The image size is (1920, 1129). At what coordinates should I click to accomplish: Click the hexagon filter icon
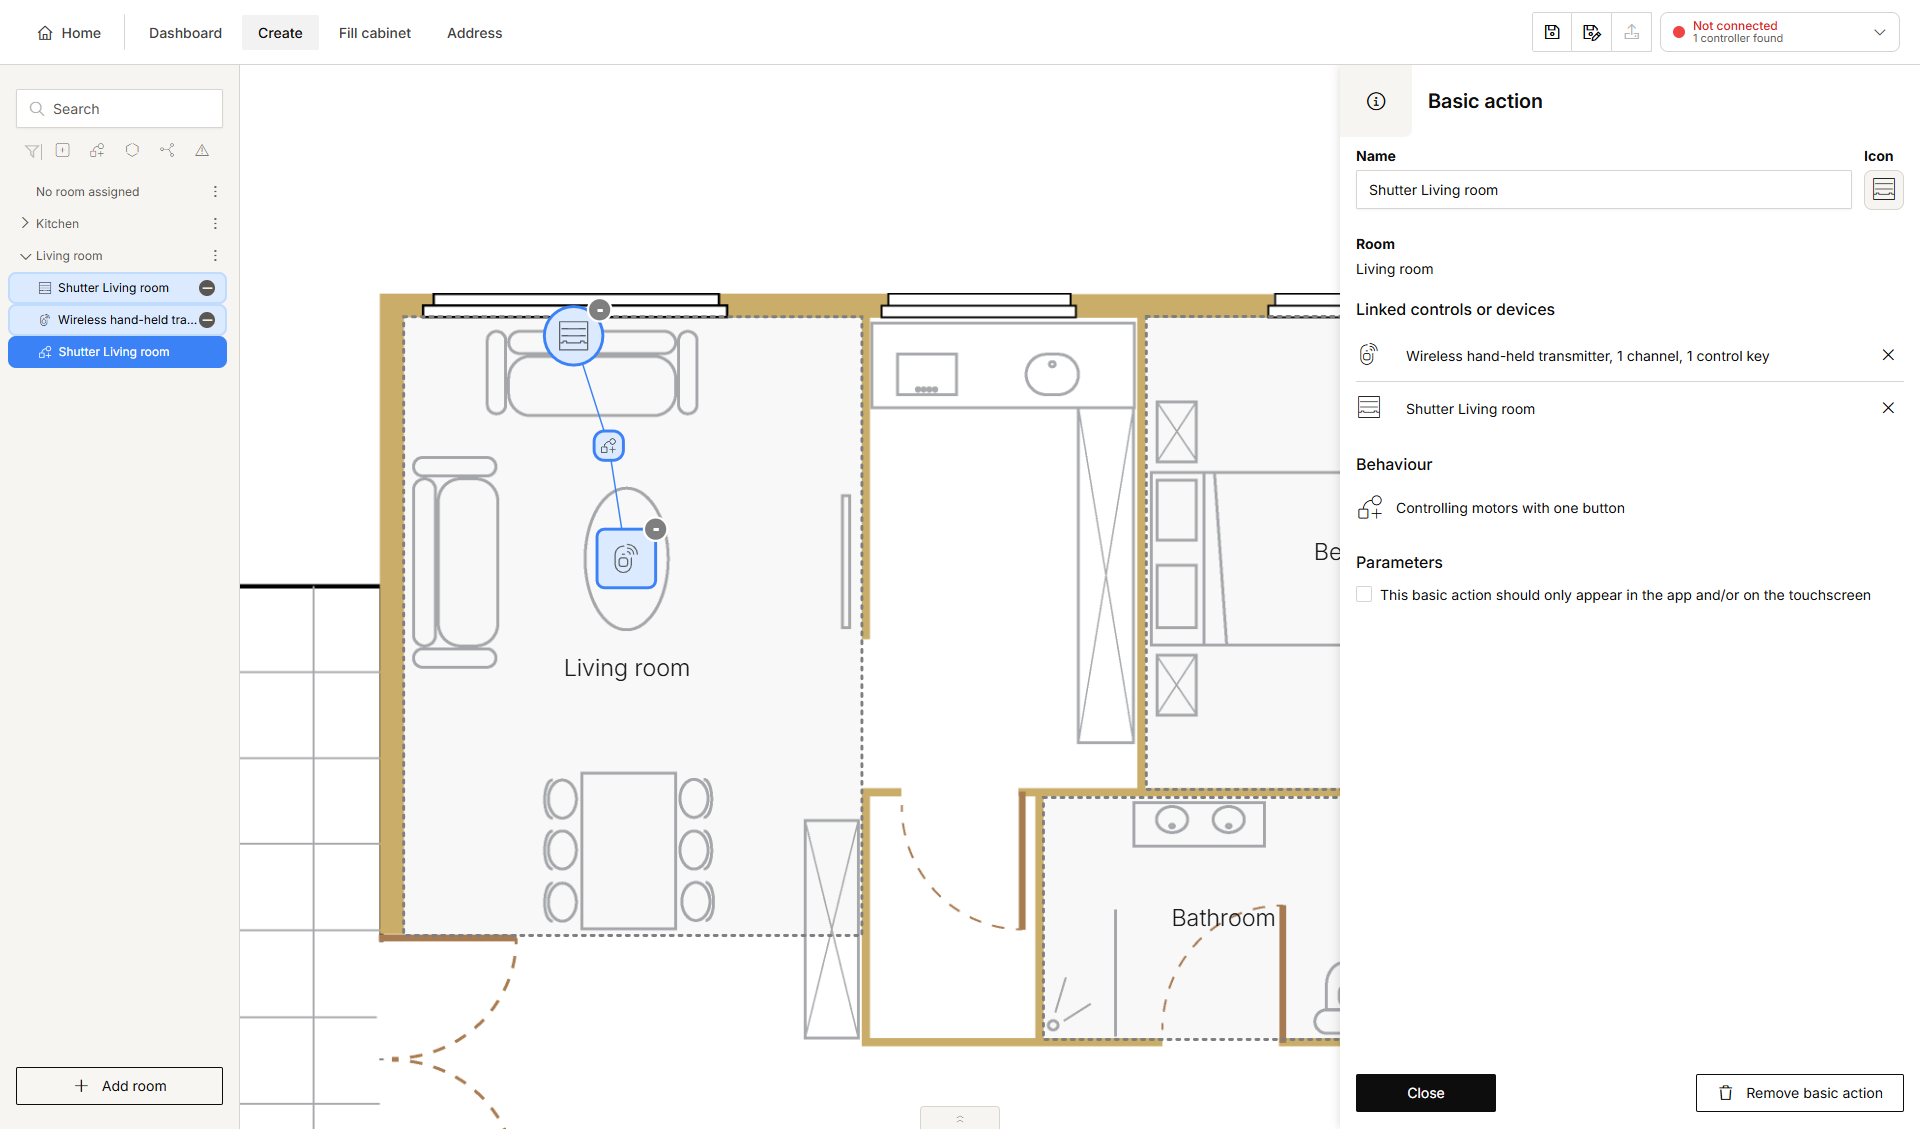pos(132,150)
